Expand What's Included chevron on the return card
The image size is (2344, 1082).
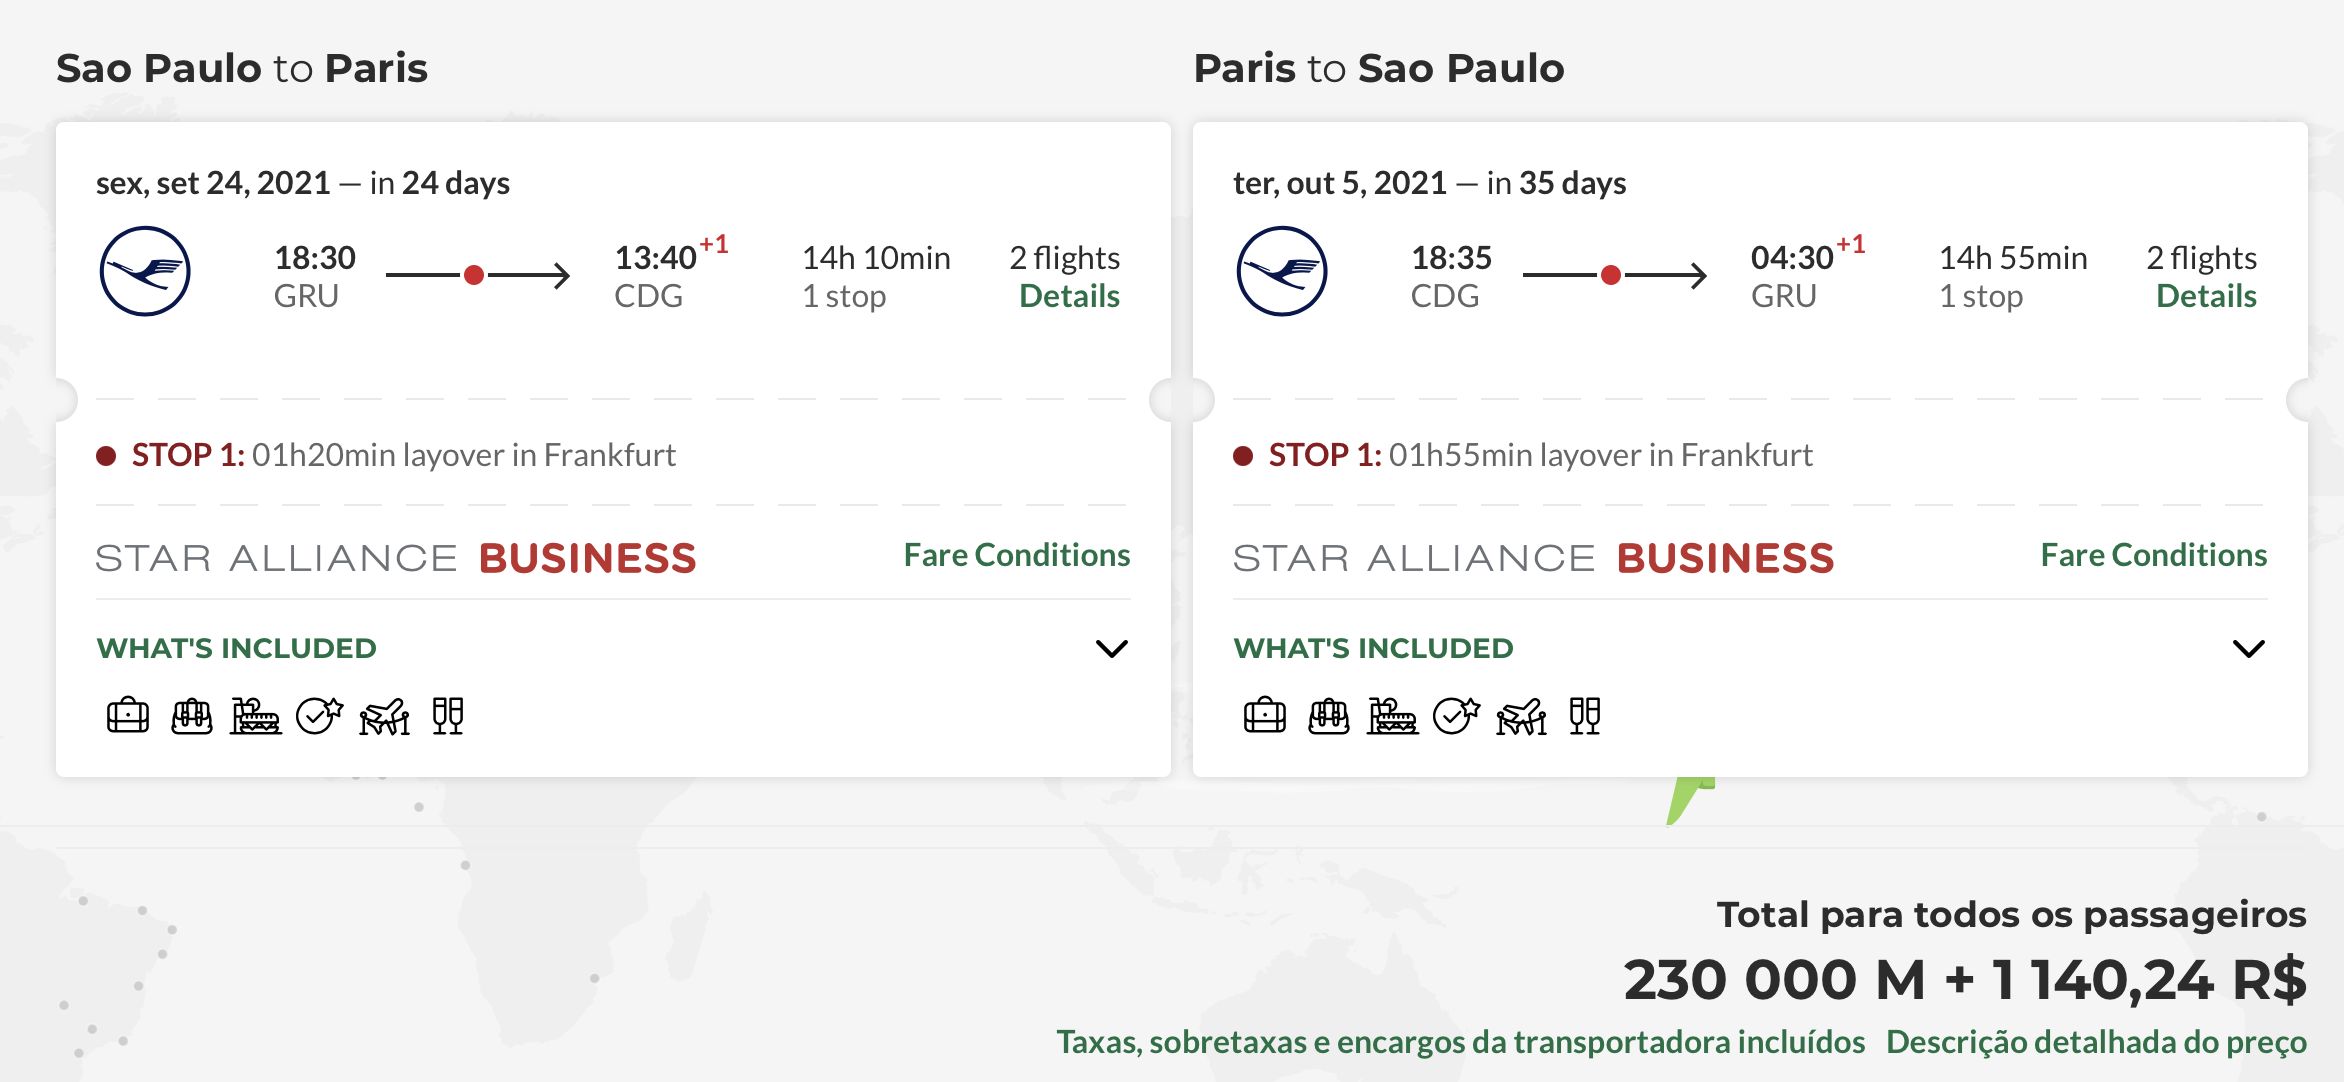tap(2249, 648)
